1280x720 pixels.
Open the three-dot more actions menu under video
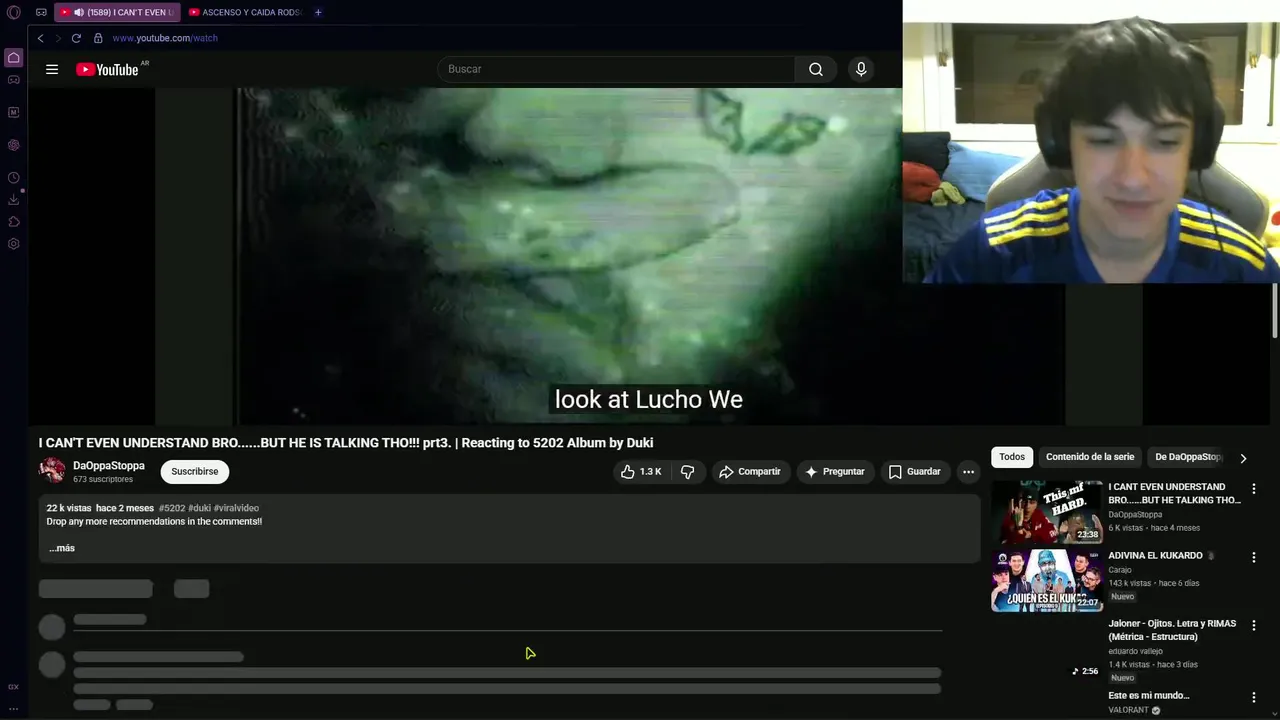point(968,472)
